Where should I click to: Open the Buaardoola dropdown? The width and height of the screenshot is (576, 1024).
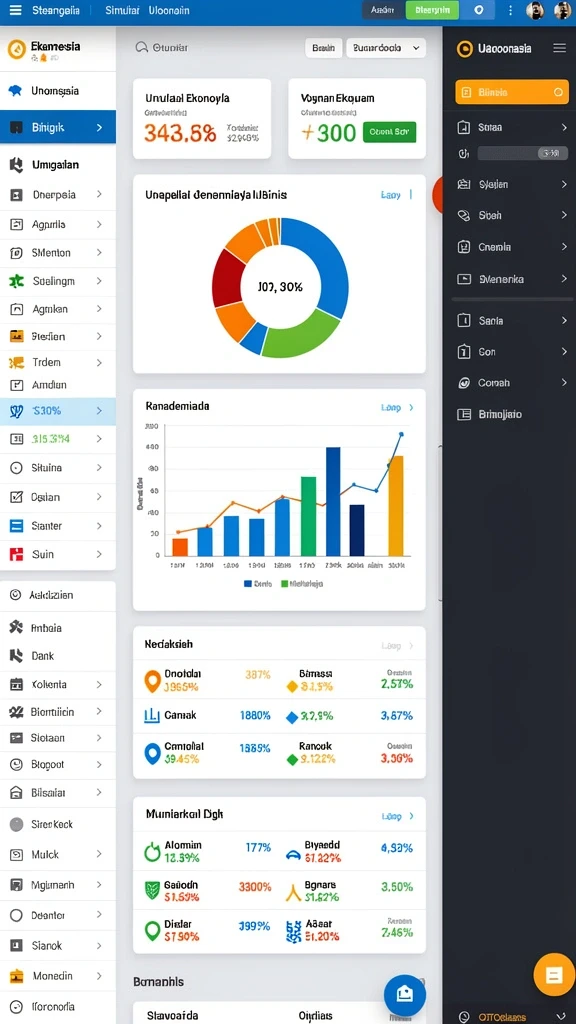click(x=386, y=48)
